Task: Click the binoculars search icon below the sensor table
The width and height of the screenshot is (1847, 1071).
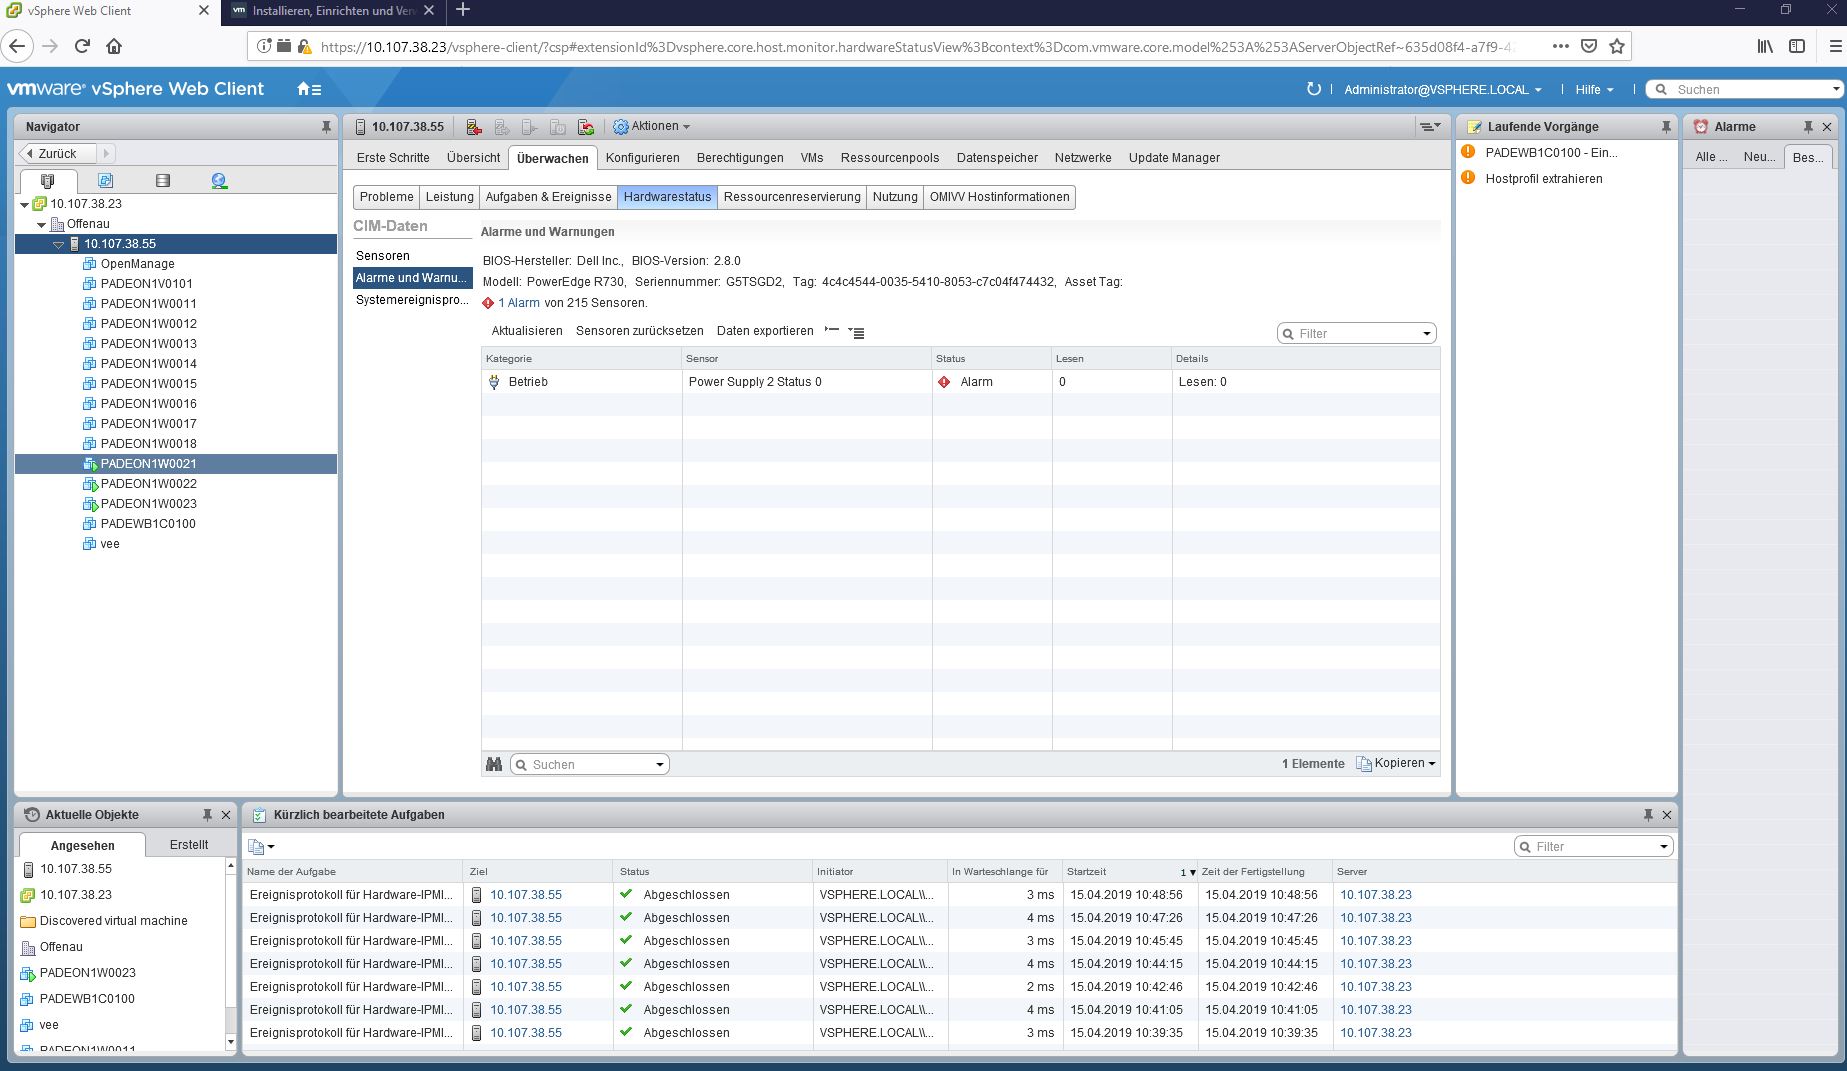Action: coord(494,763)
